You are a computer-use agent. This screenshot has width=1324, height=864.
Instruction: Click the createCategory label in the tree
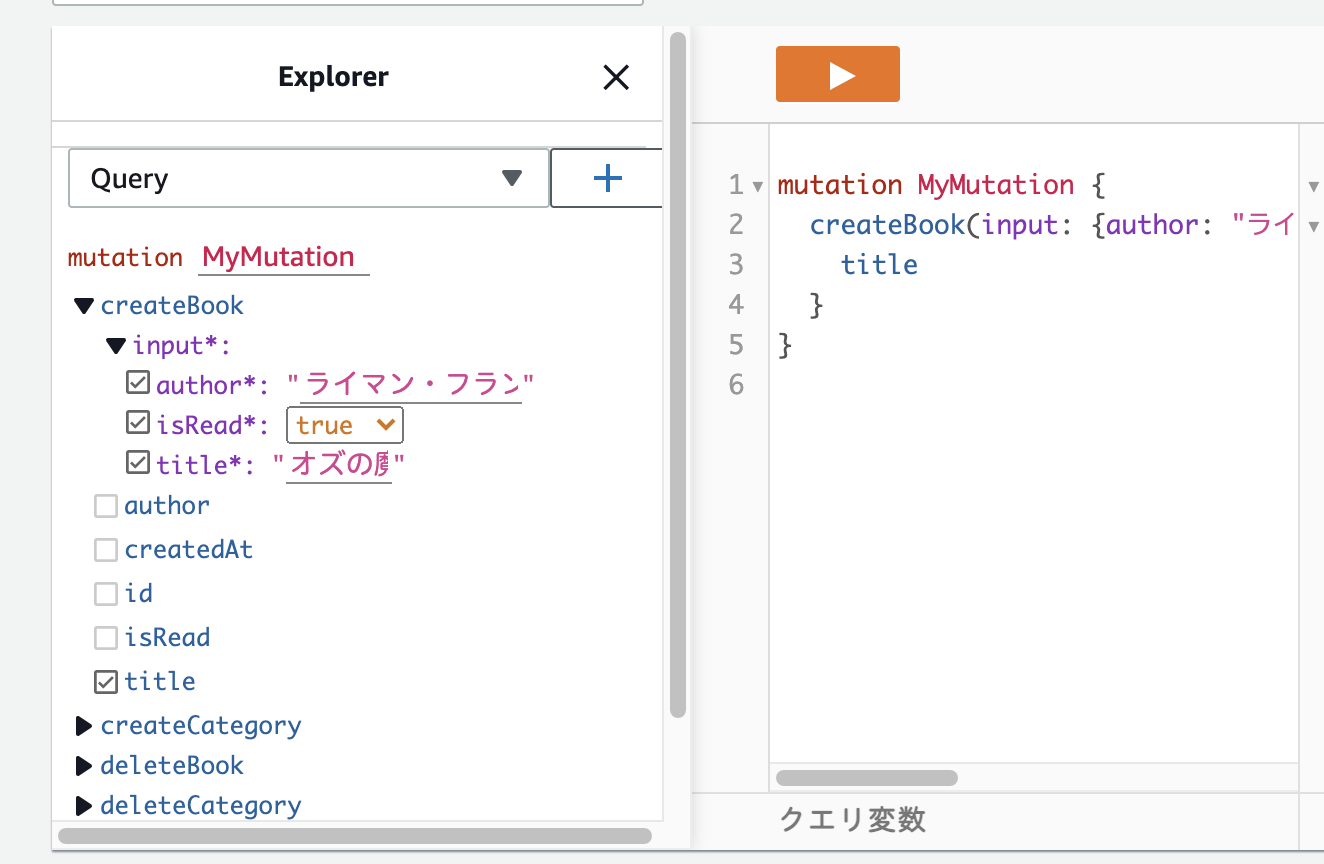[201, 726]
